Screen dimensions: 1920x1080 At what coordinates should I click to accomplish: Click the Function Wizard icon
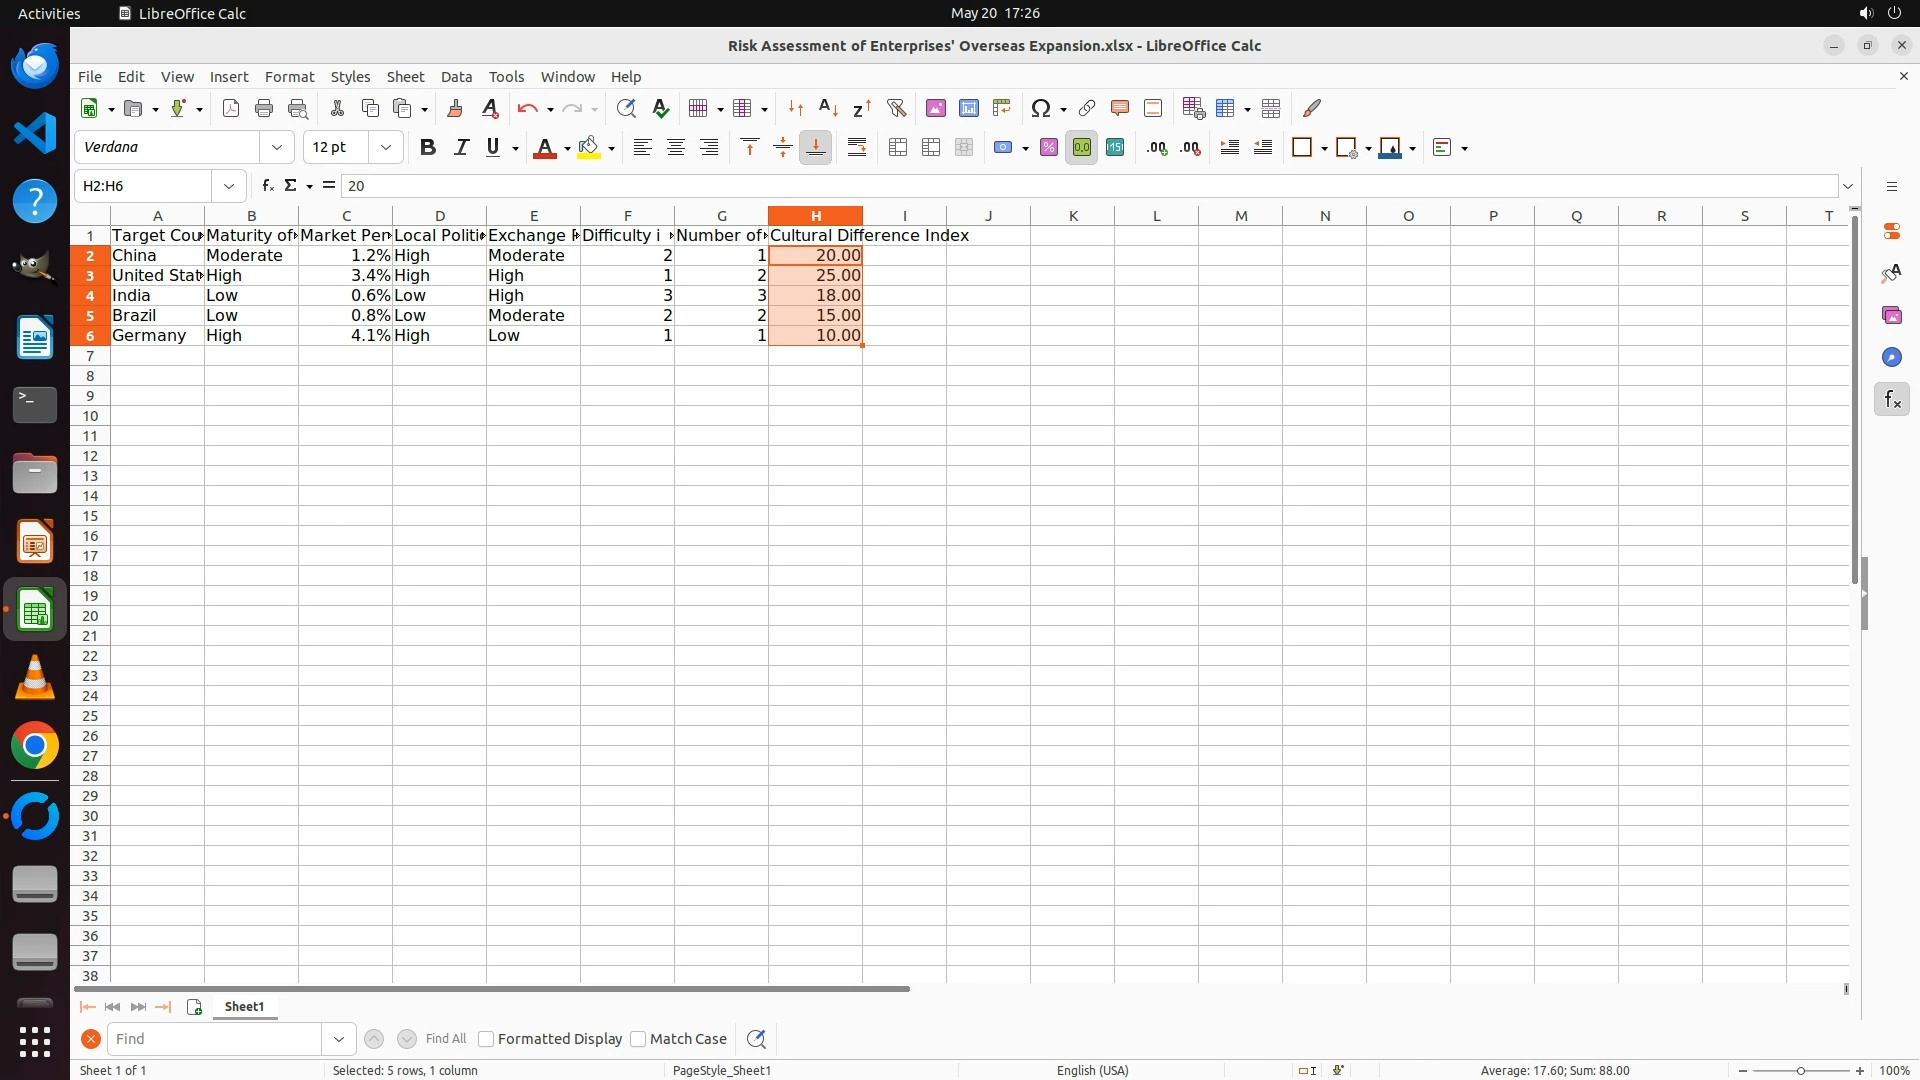(267, 186)
